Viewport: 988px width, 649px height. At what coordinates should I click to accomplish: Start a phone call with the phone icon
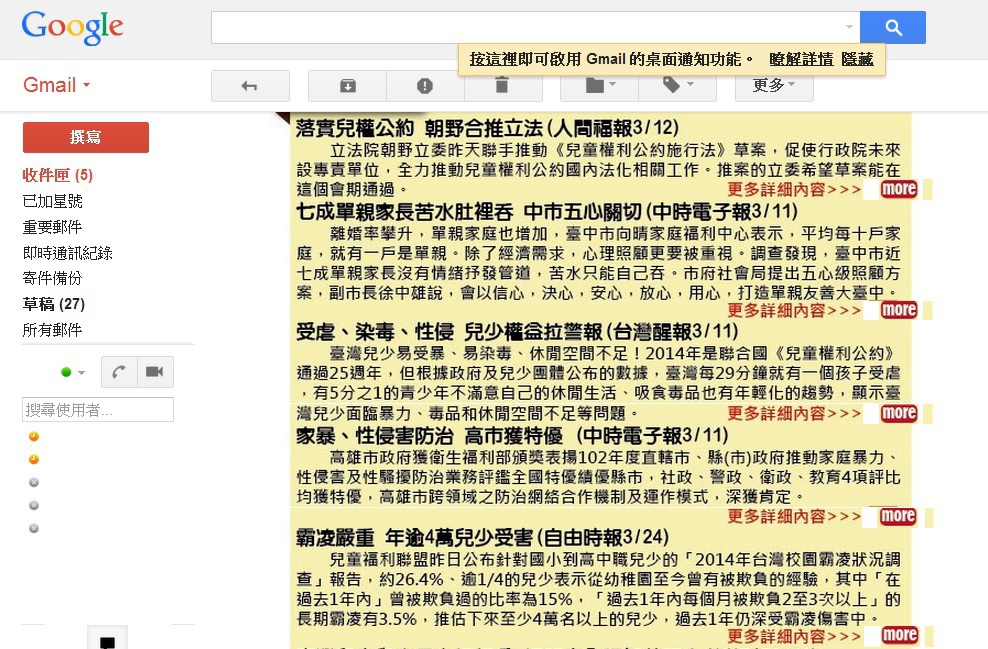[x=119, y=372]
